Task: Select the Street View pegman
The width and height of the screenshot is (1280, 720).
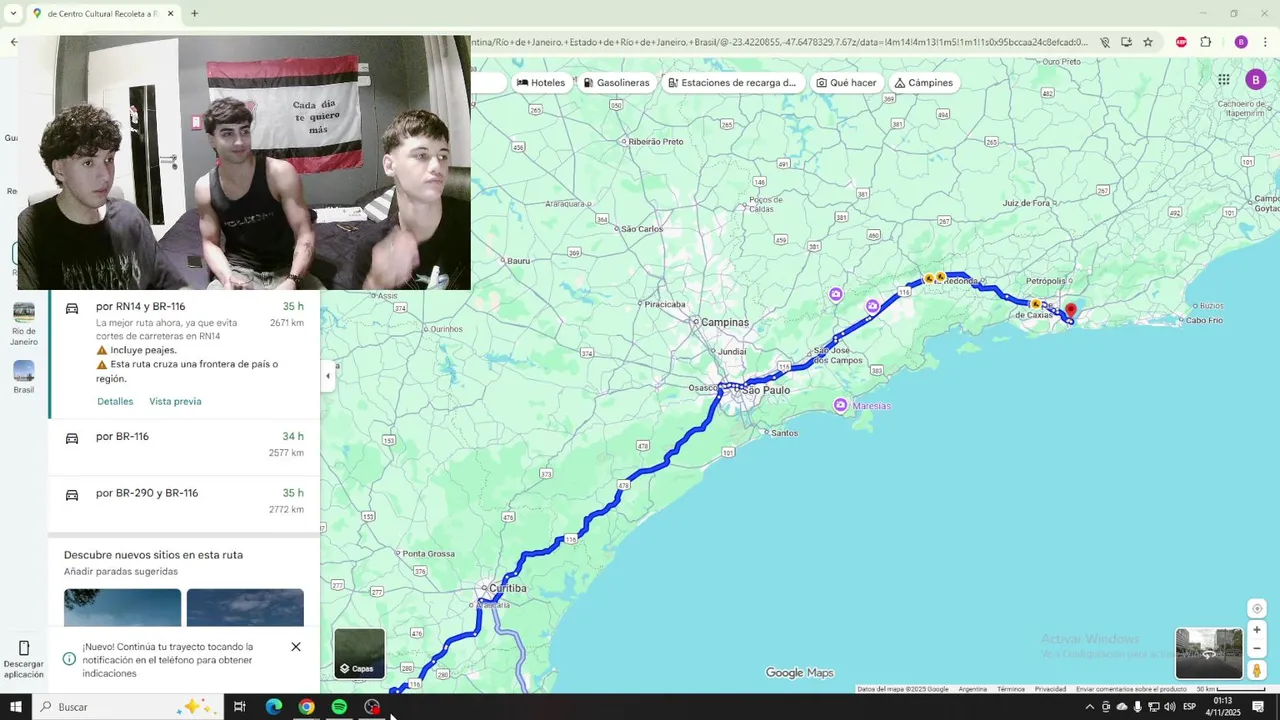Action: pos(1257,670)
